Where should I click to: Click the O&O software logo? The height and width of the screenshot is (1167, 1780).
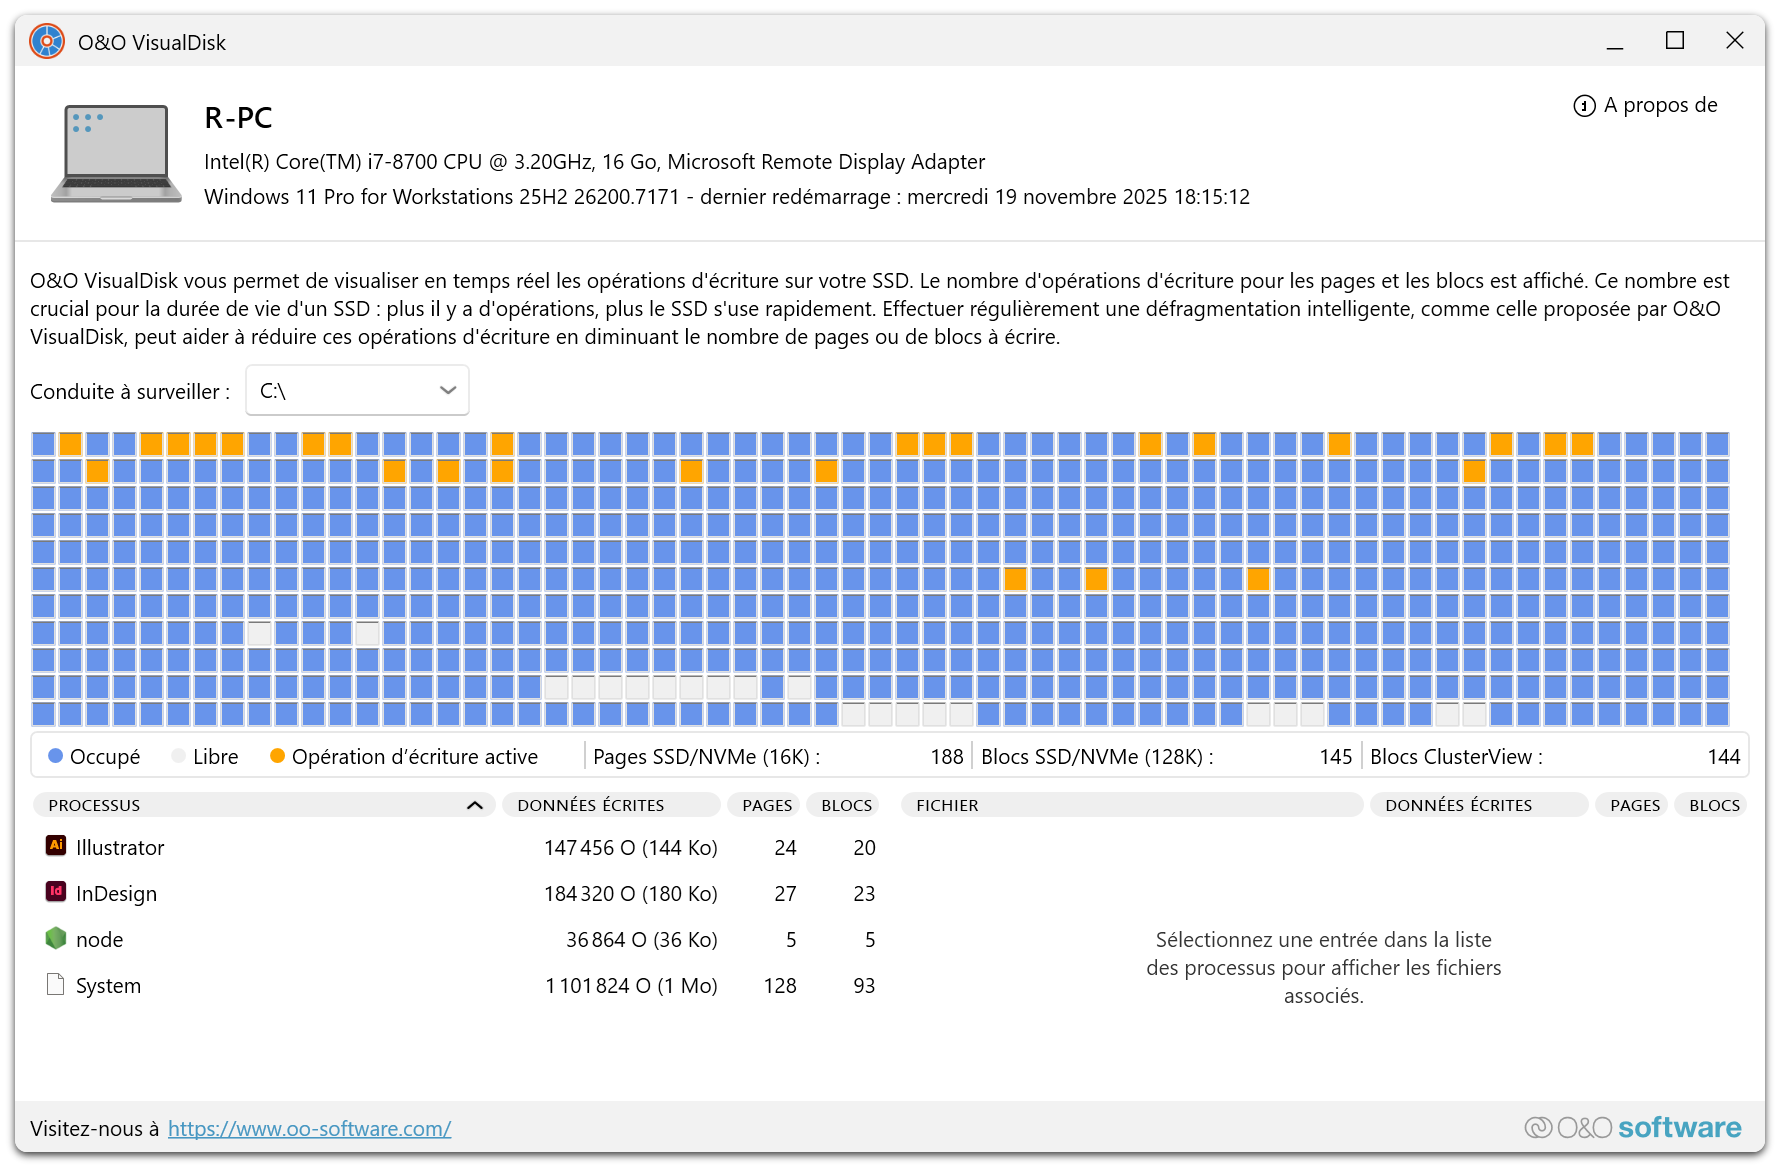click(x=1632, y=1128)
